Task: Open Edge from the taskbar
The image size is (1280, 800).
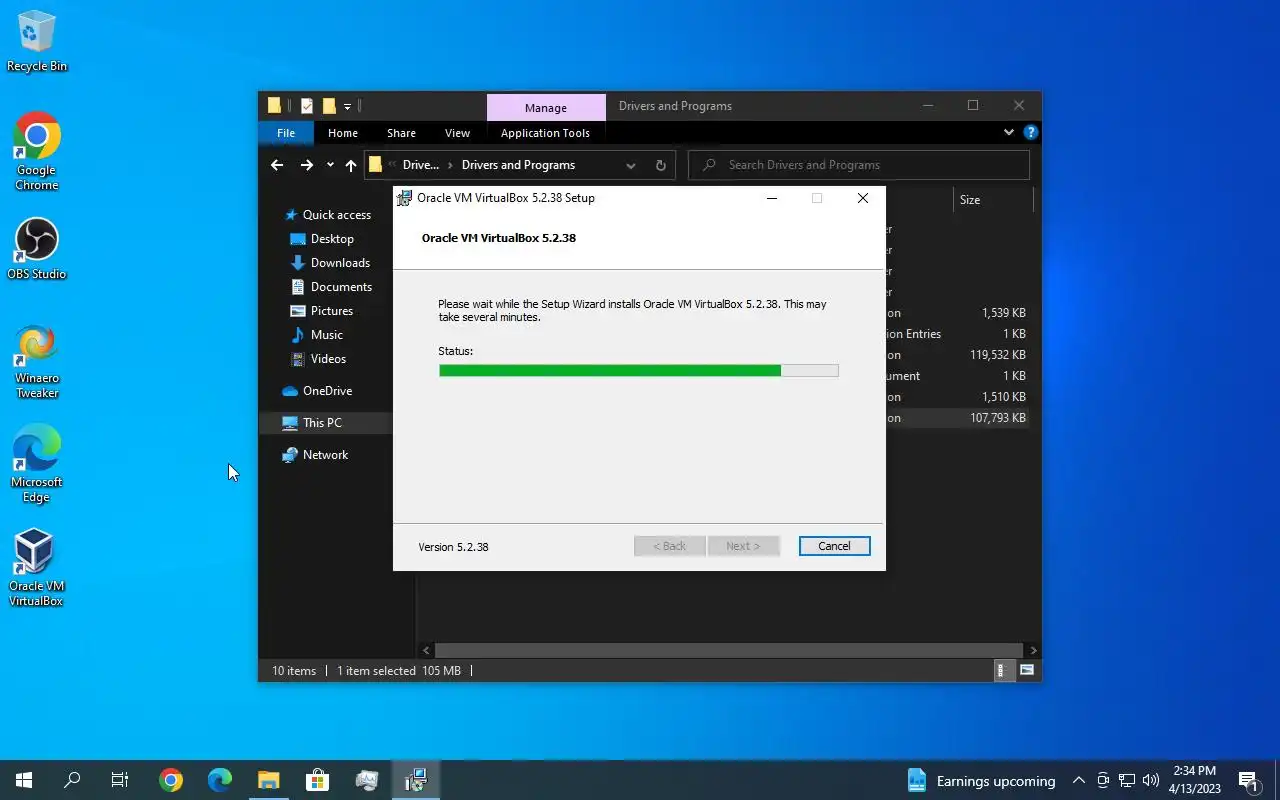Action: click(220, 780)
